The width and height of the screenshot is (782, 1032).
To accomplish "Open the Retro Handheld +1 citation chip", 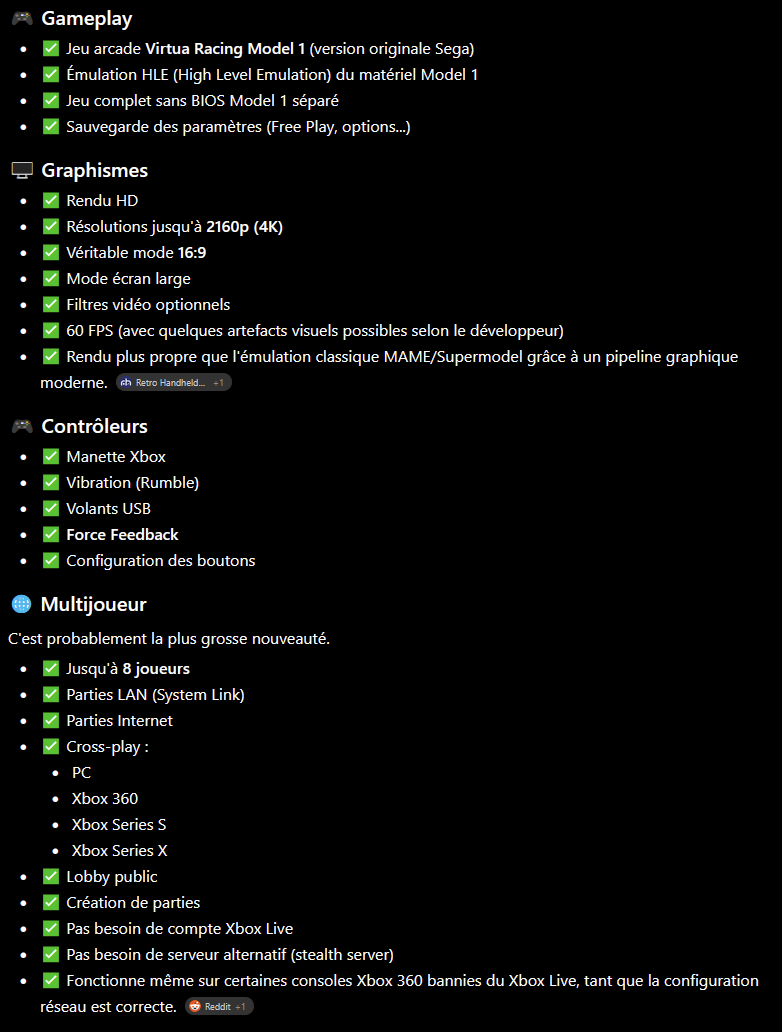I will (x=174, y=382).
